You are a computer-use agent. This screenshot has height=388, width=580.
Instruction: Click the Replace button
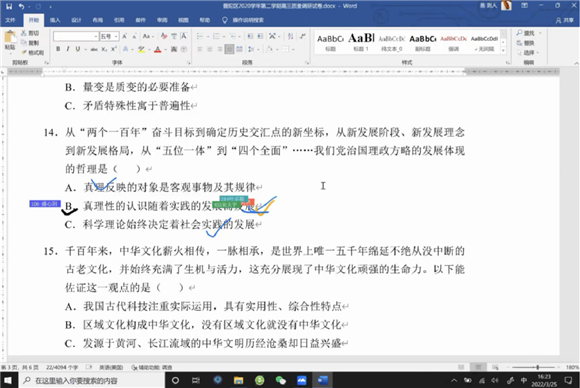pyautogui.click(x=526, y=43)
